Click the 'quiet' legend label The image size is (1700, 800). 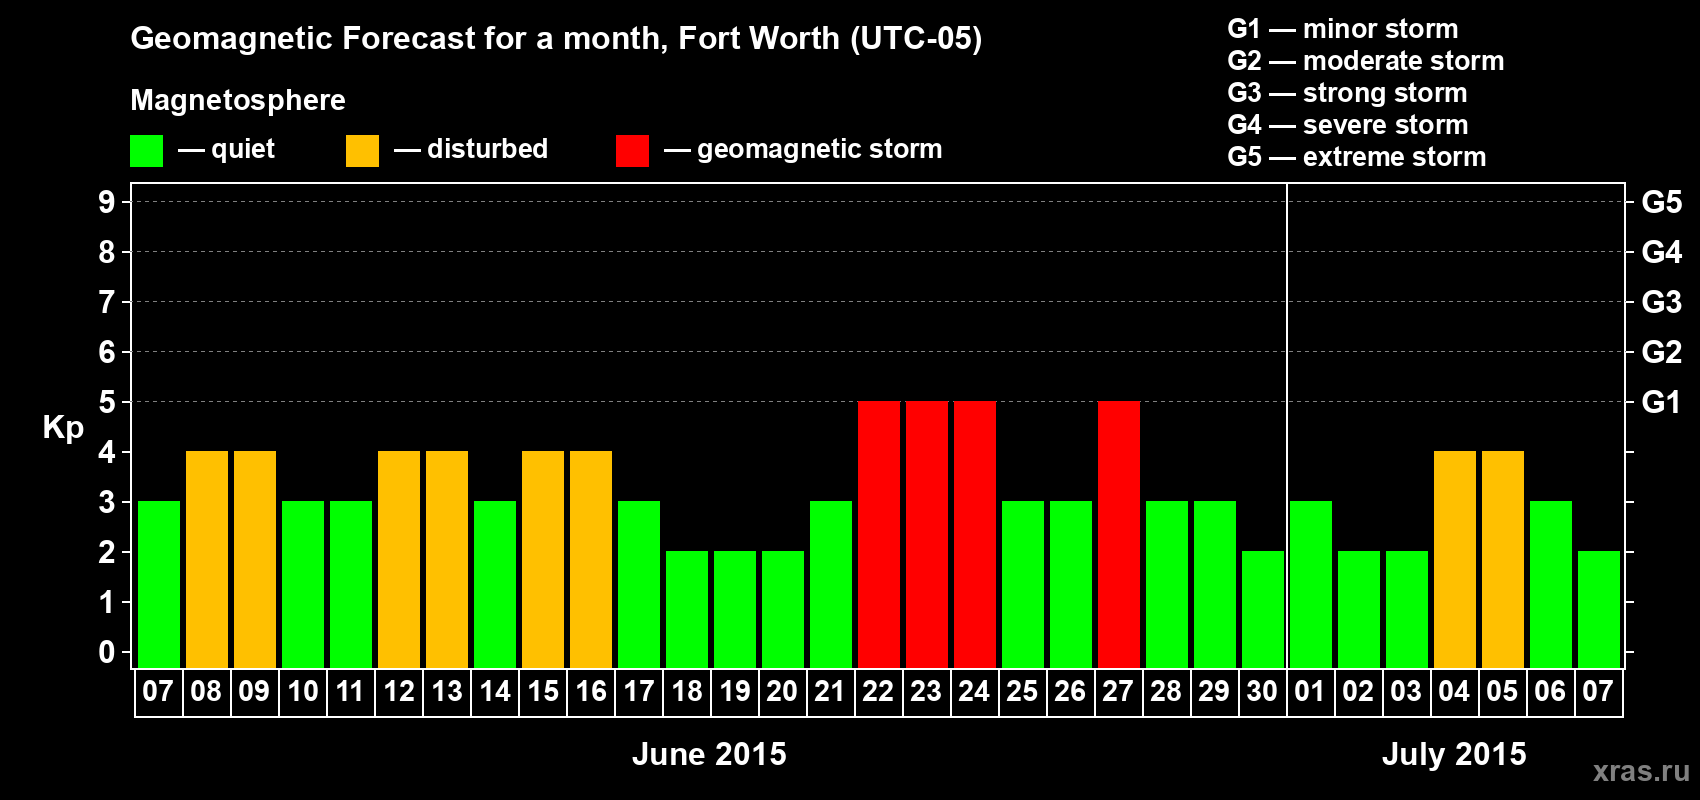[243, 150]
